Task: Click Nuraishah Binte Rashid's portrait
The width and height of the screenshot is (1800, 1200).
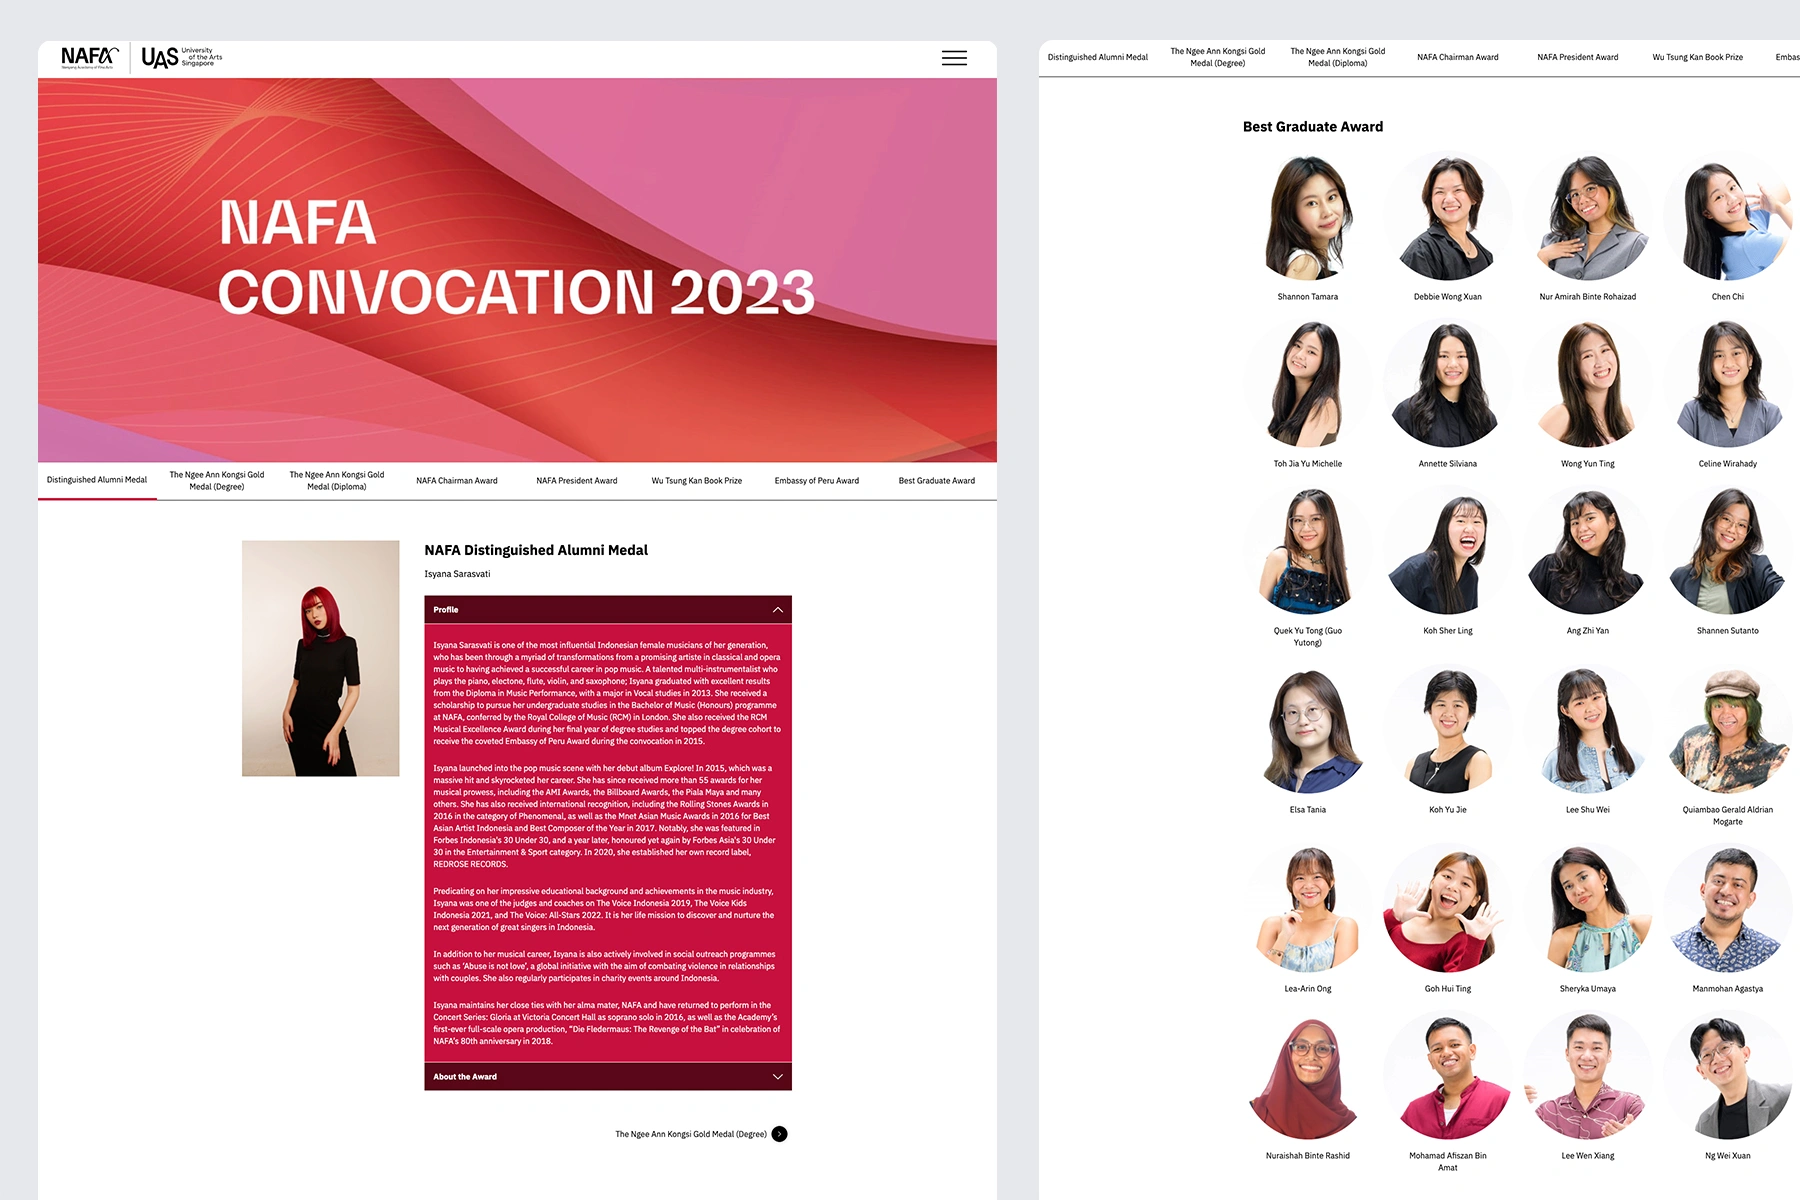Action: tap(1308, 1077)
